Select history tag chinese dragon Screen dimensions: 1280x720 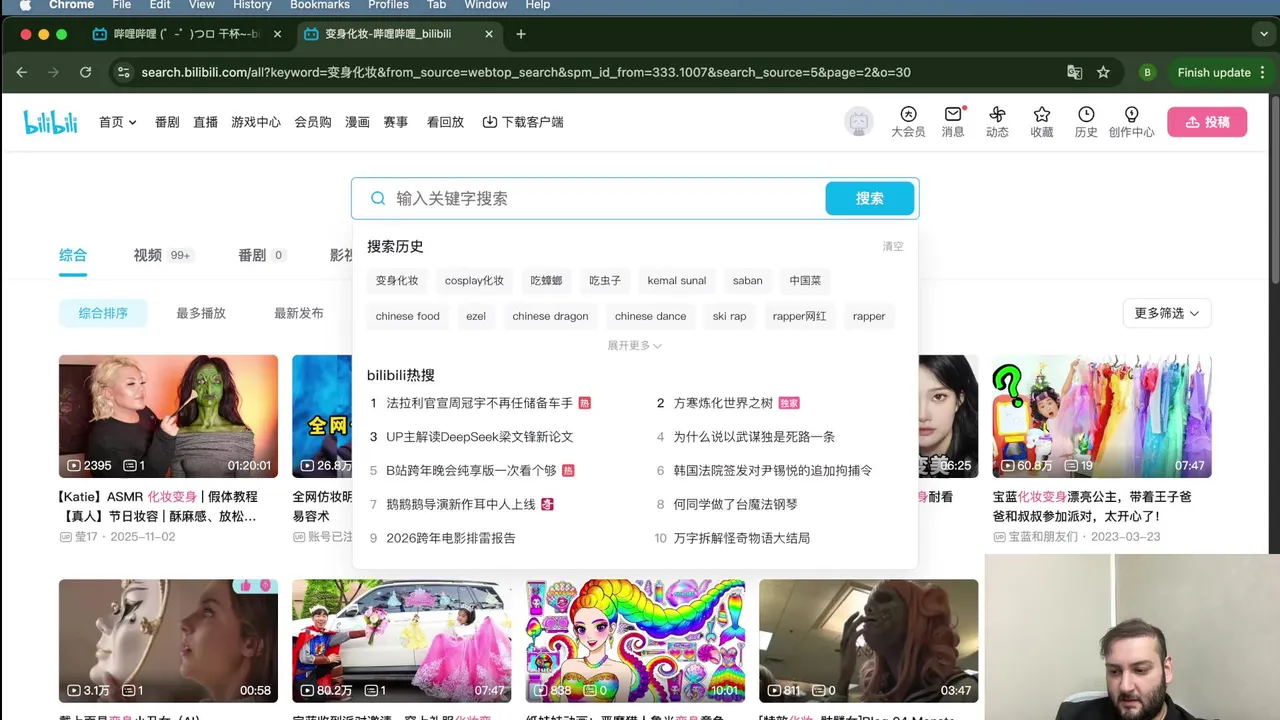tap(550, 316)
